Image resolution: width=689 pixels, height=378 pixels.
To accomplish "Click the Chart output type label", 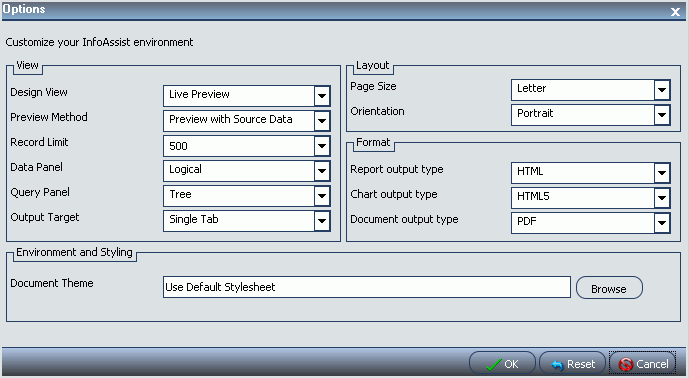I will click(394, 195).
